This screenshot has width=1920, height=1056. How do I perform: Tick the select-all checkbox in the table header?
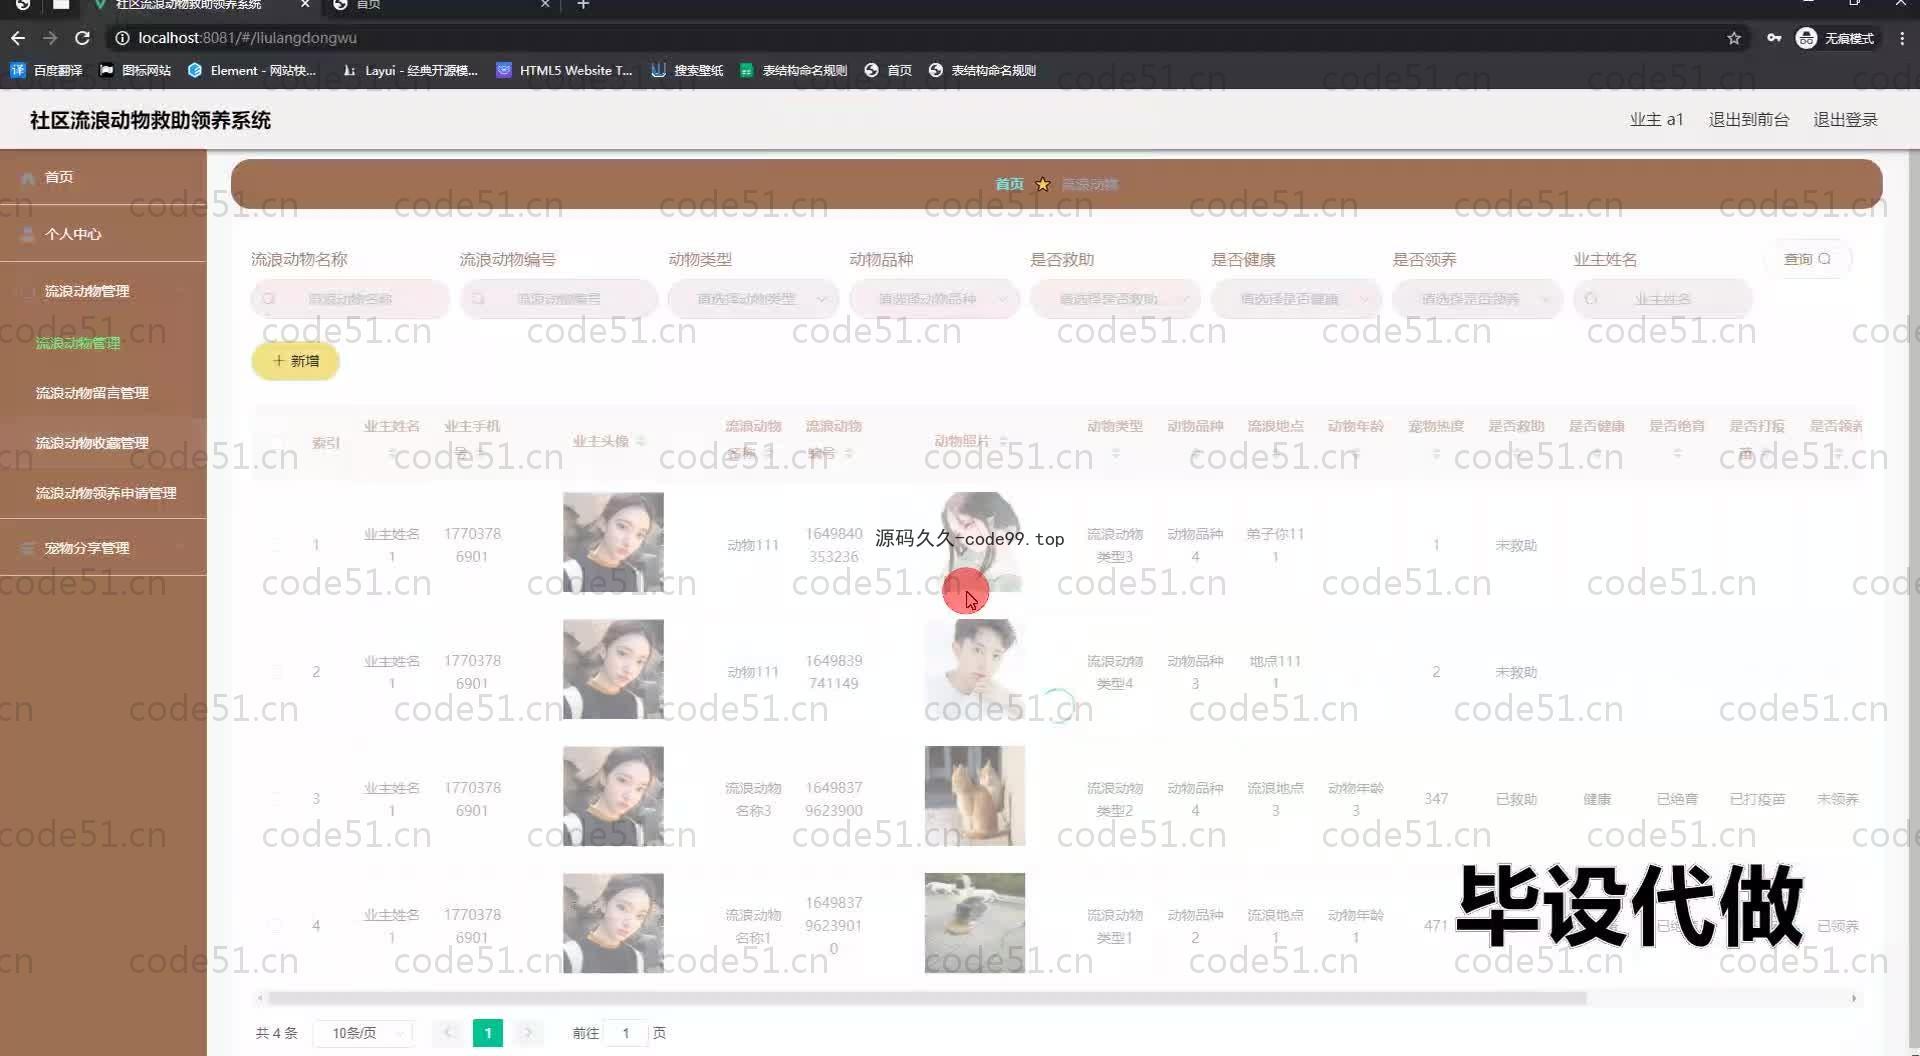277,442
